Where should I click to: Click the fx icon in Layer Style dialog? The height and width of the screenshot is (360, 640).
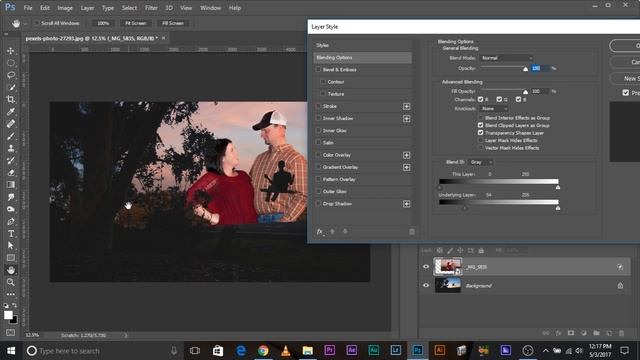click(320, 231)
